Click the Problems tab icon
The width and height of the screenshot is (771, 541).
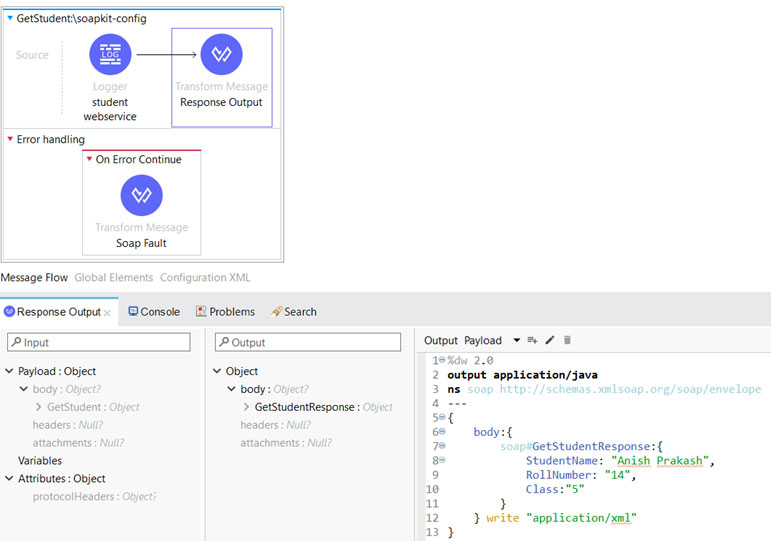click(201, 311)
